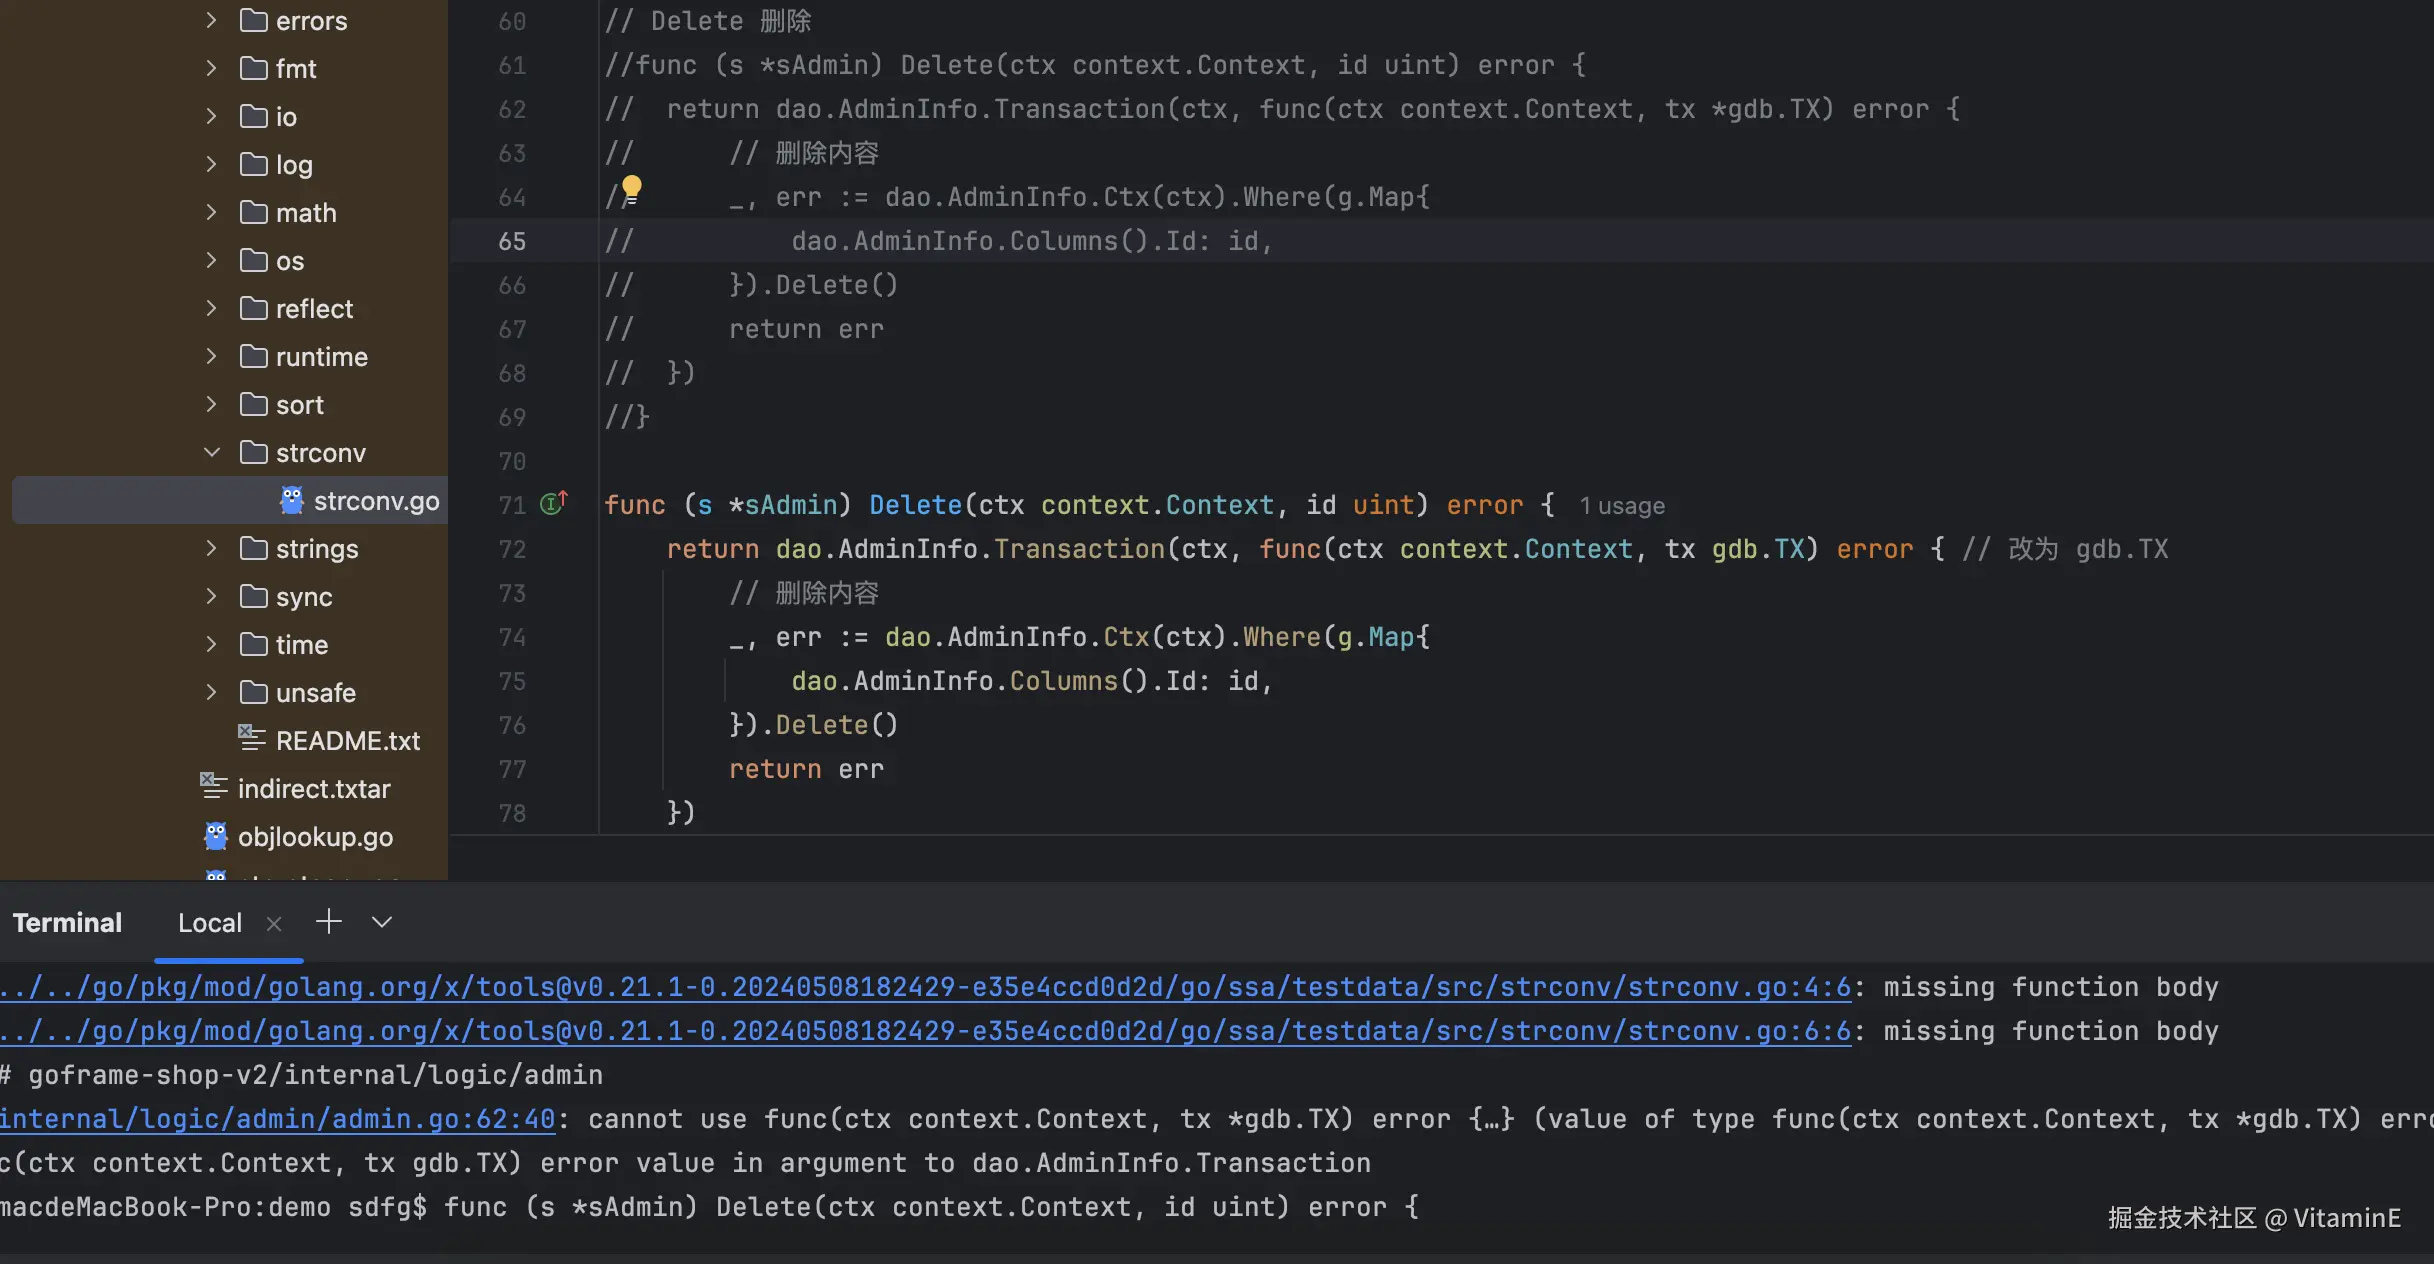Open the admin.go:62:40 error link
The height and width of the screenshot is (1264, 2434).
pos(277,1119)
